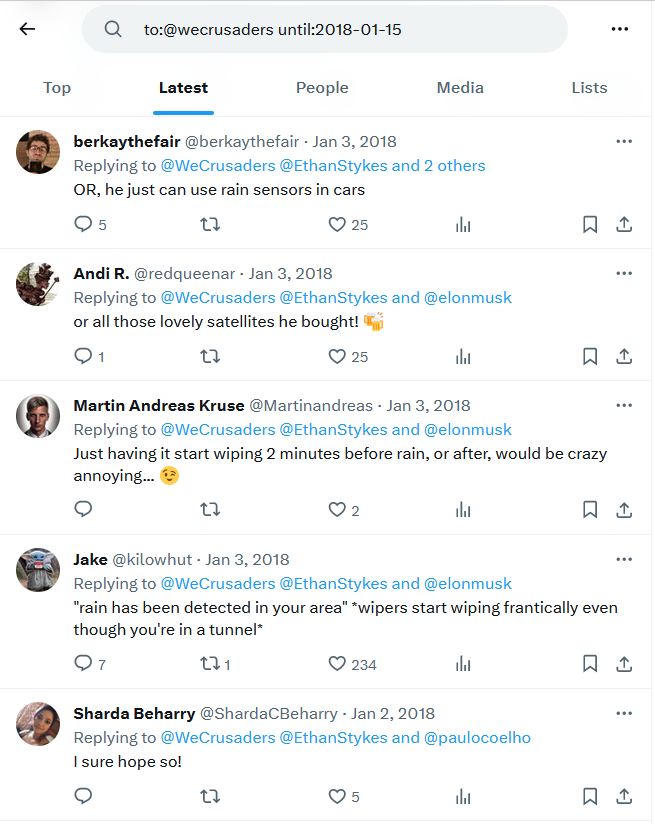
Task: Go back using the left arrow
Action: click(27, 29)
